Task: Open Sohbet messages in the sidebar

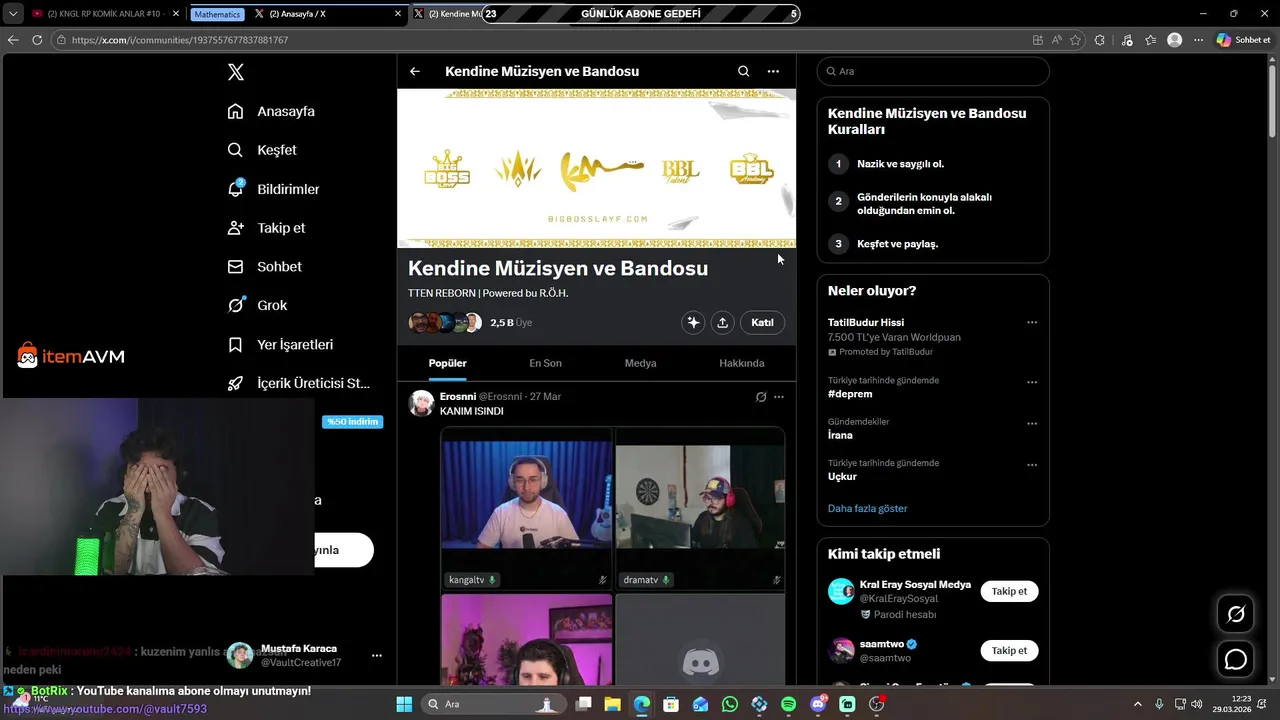Action: [264, 267]
